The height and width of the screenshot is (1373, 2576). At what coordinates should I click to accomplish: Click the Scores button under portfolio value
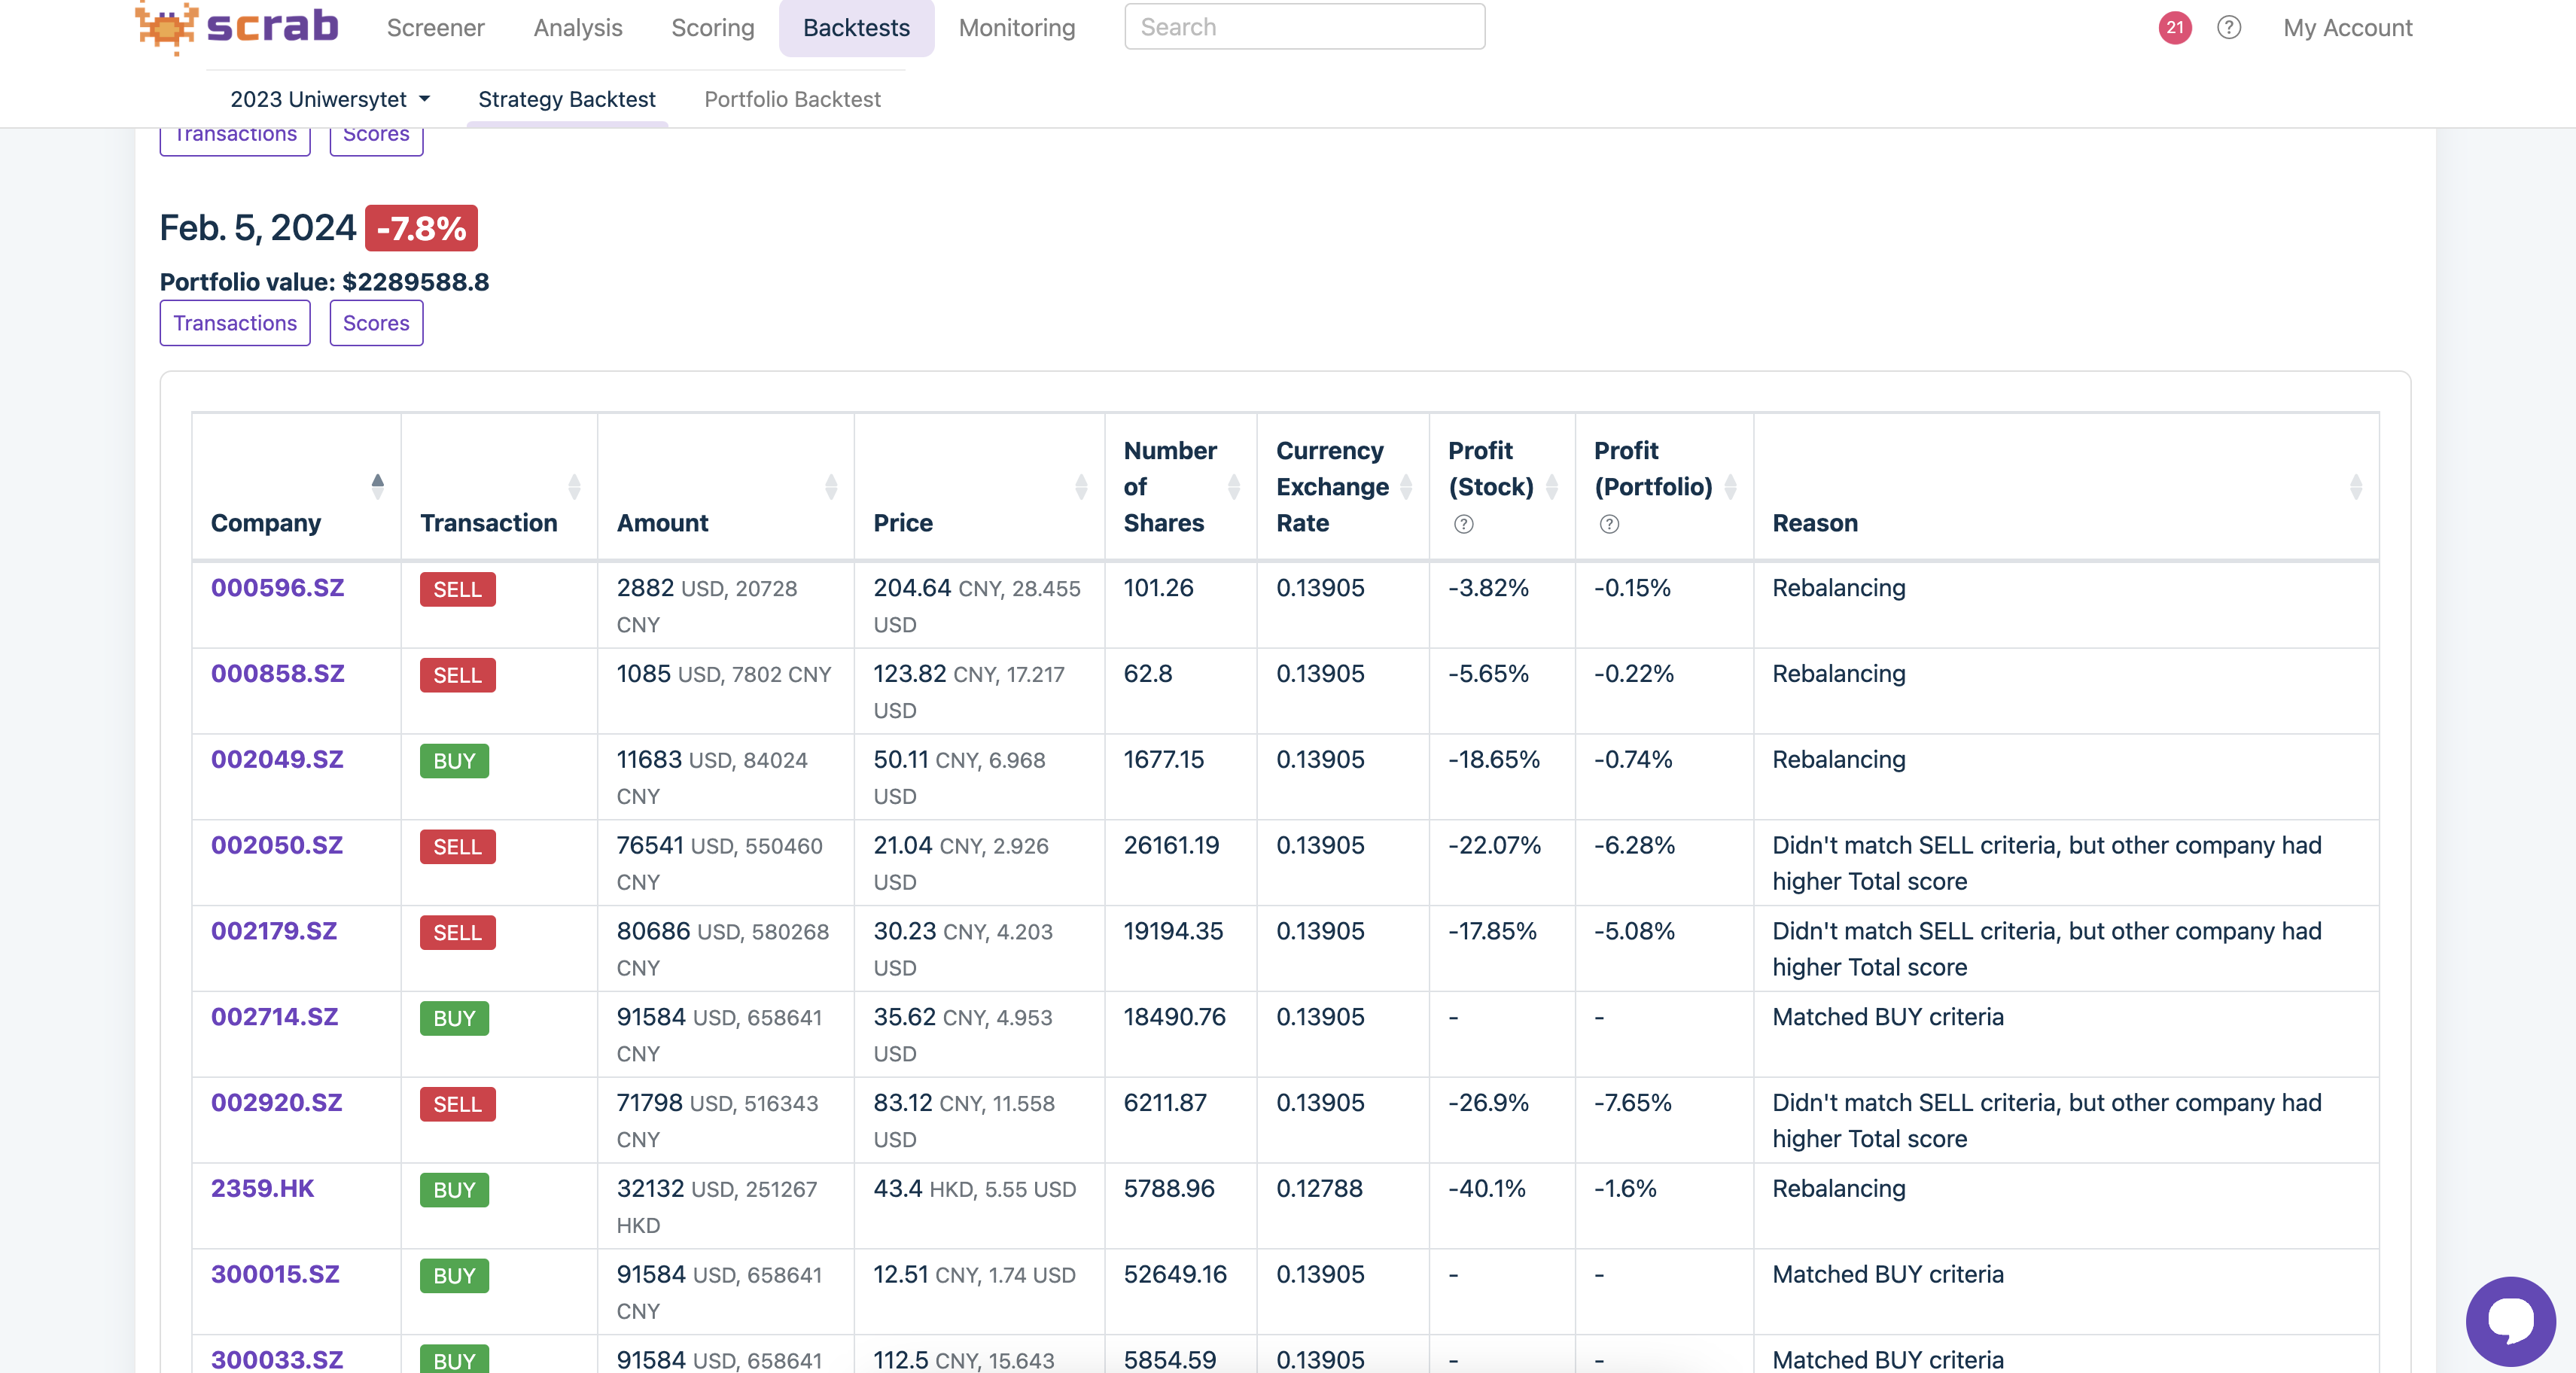pyautogui.click(x=376, y=323)
